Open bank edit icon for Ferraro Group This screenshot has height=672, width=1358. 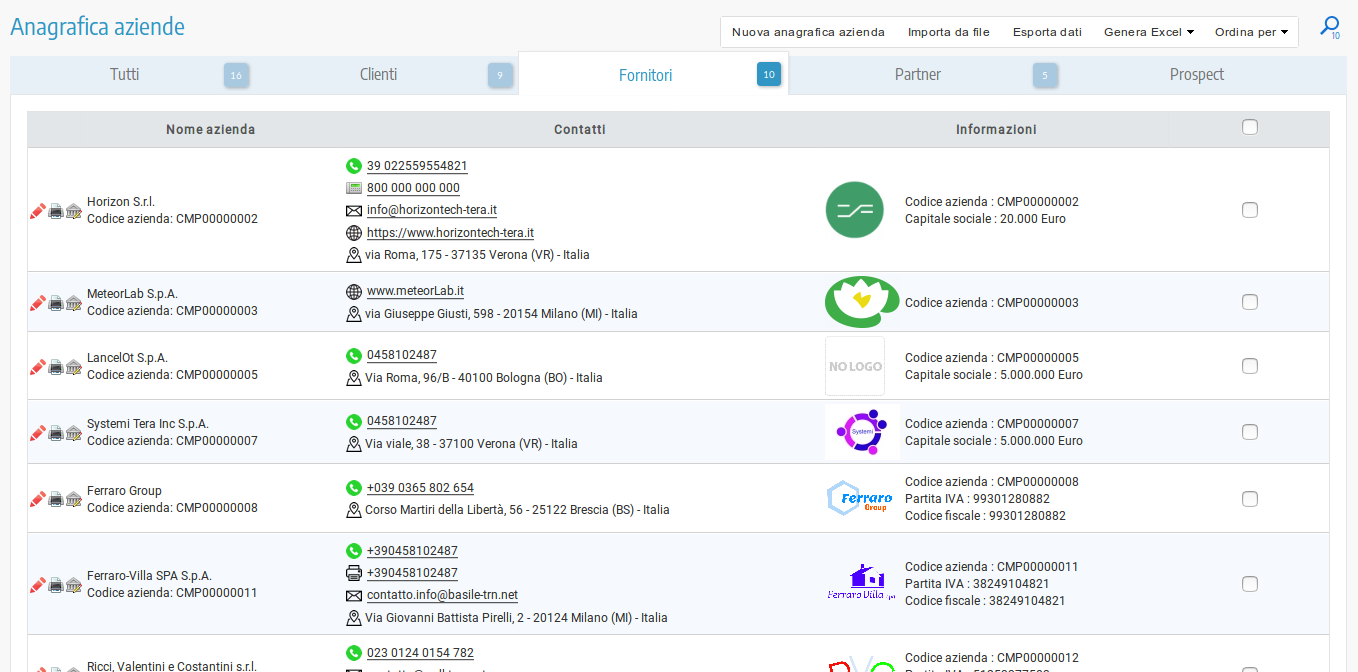pos(74,499)
